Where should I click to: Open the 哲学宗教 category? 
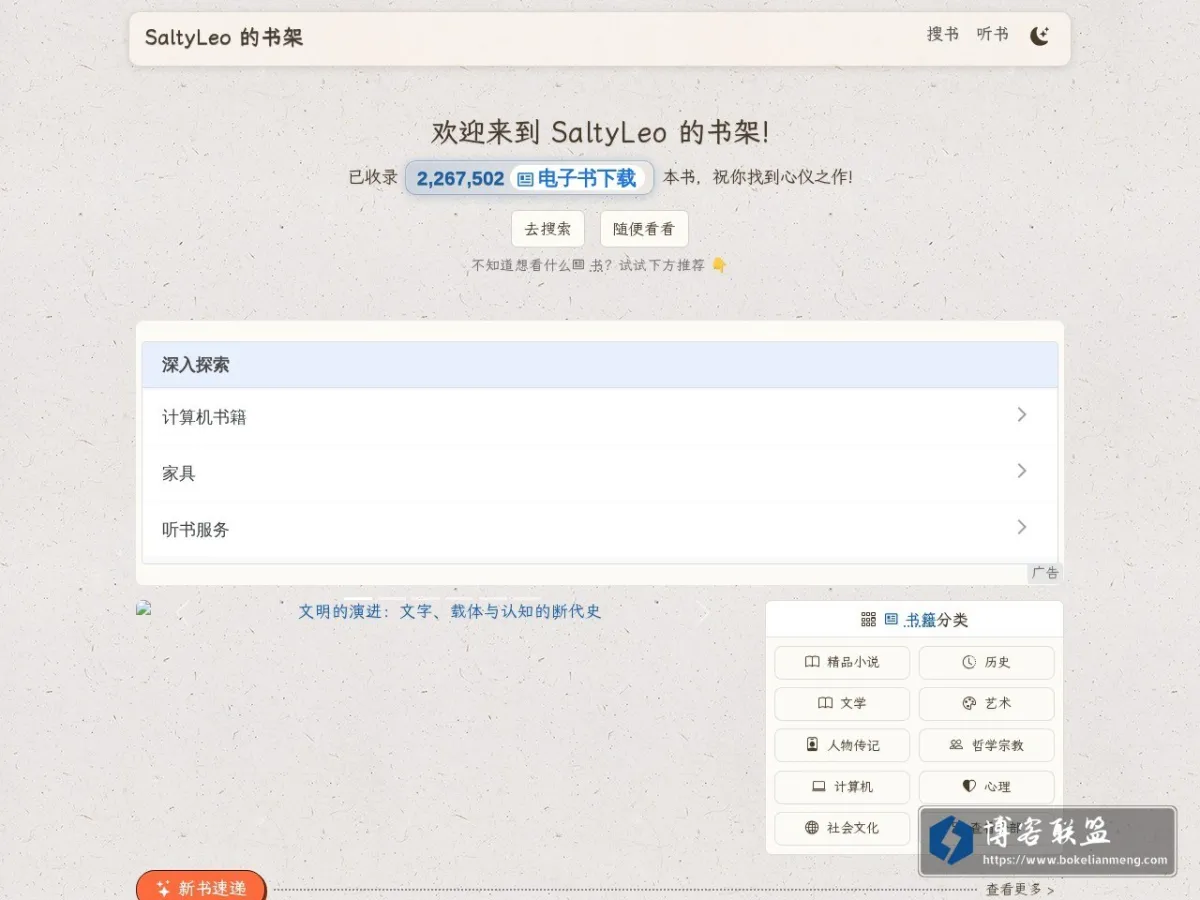click(986, 745)
